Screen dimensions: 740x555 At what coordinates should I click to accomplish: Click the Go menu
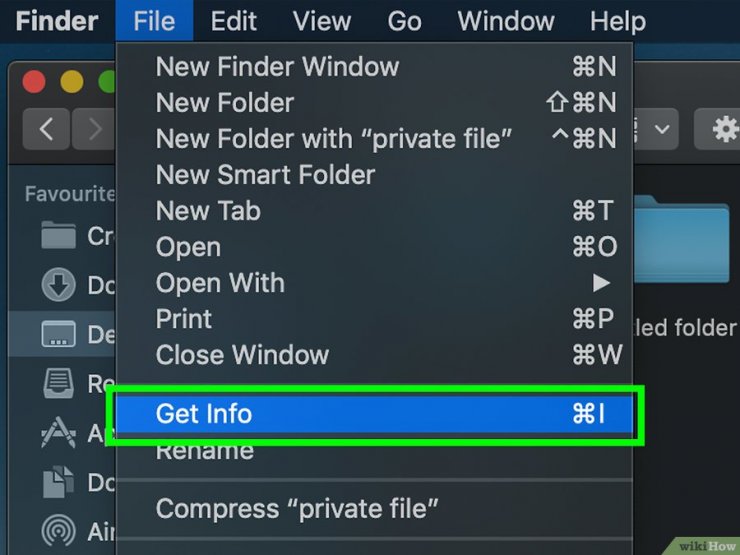[404, 21]
